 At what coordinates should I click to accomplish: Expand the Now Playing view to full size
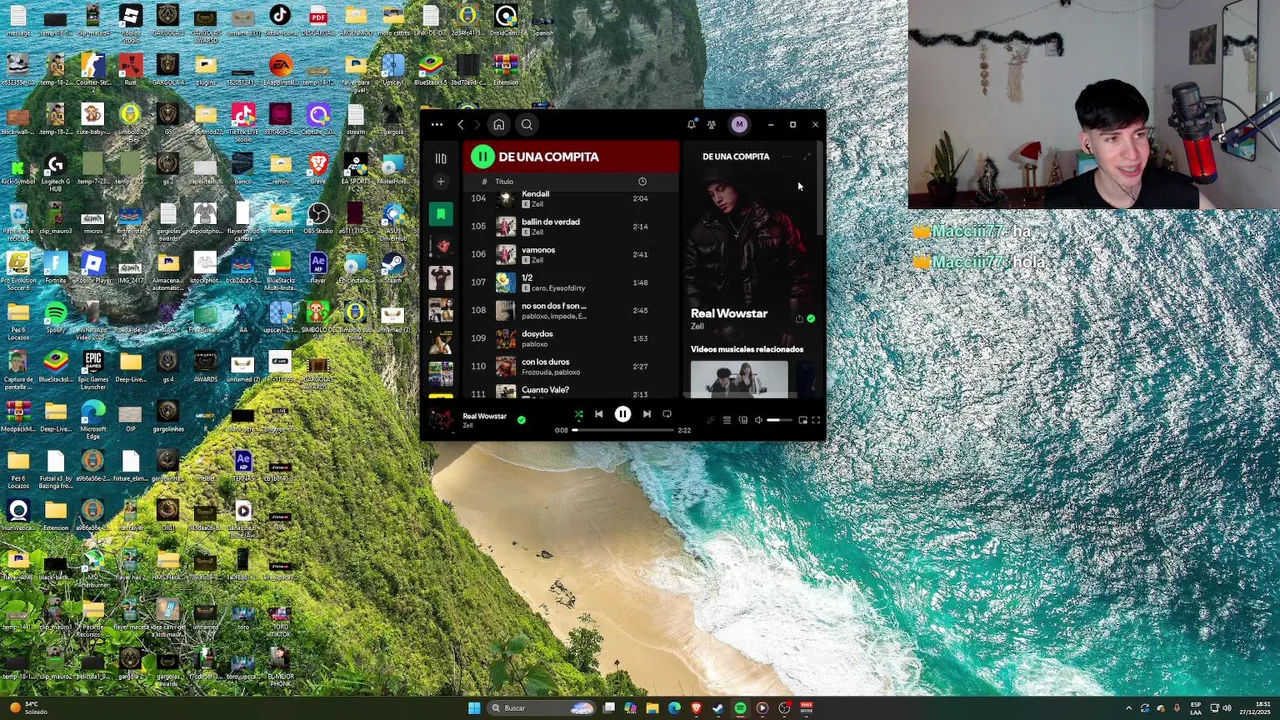point(806,157)
